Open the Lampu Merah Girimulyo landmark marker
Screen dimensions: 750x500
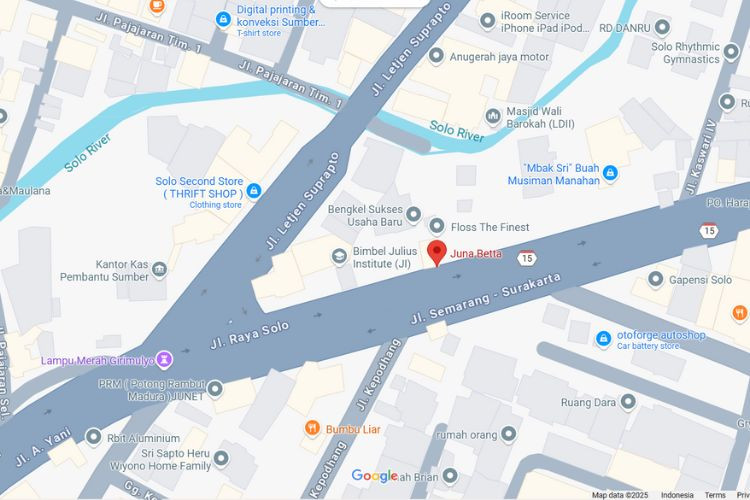click(165, 359)
